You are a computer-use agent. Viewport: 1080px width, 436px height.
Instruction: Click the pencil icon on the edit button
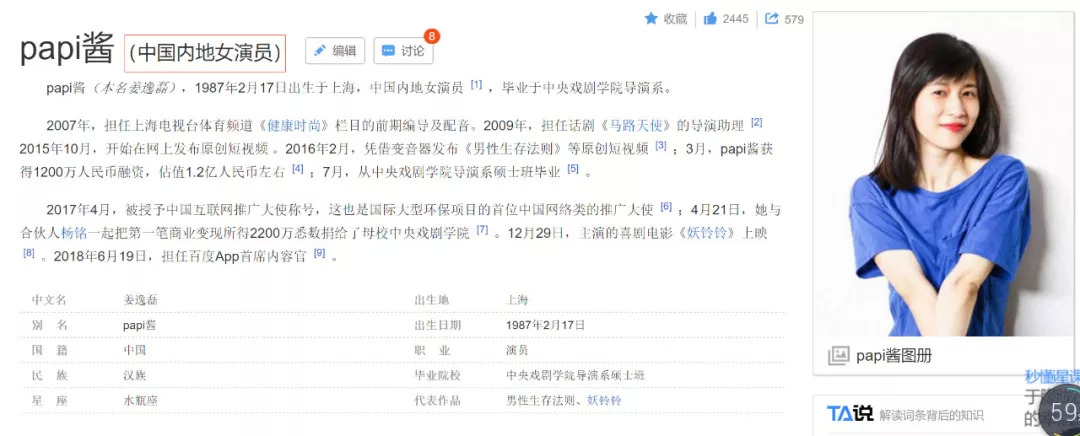(x=320, y=50)
